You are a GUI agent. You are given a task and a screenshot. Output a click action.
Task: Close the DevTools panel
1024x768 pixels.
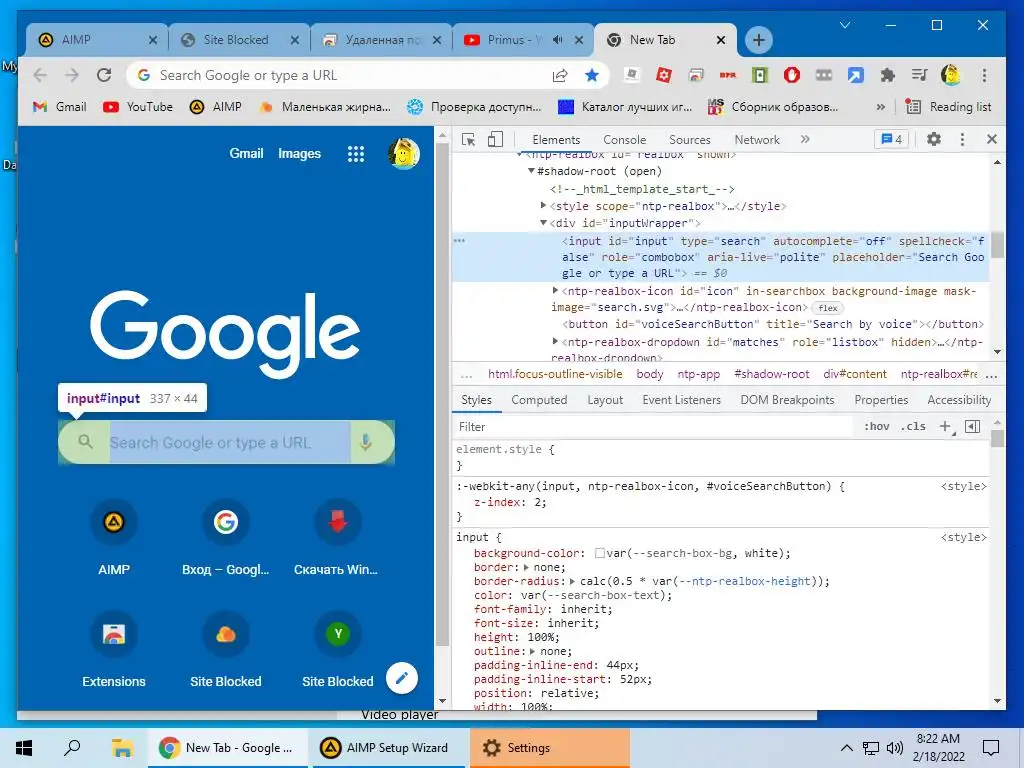pyautogui.click(x=991, y=139)
